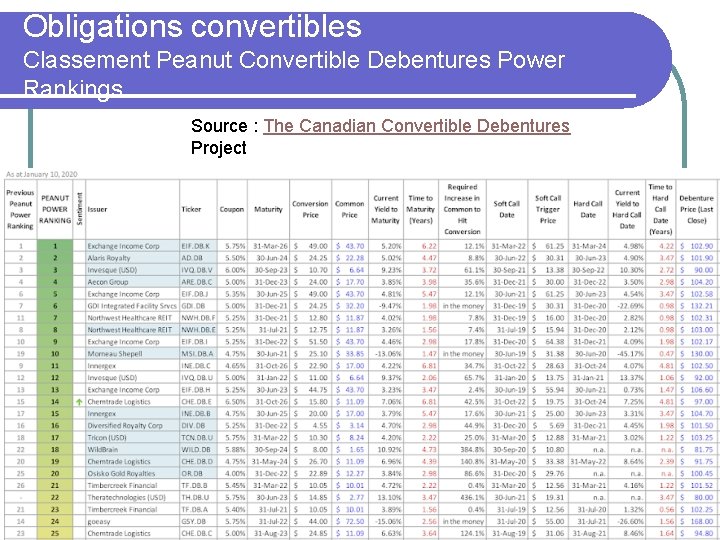Select the Morneau Shepell issuer cell
The width and height of the screenshot is (720, 540).
(132, 354)
